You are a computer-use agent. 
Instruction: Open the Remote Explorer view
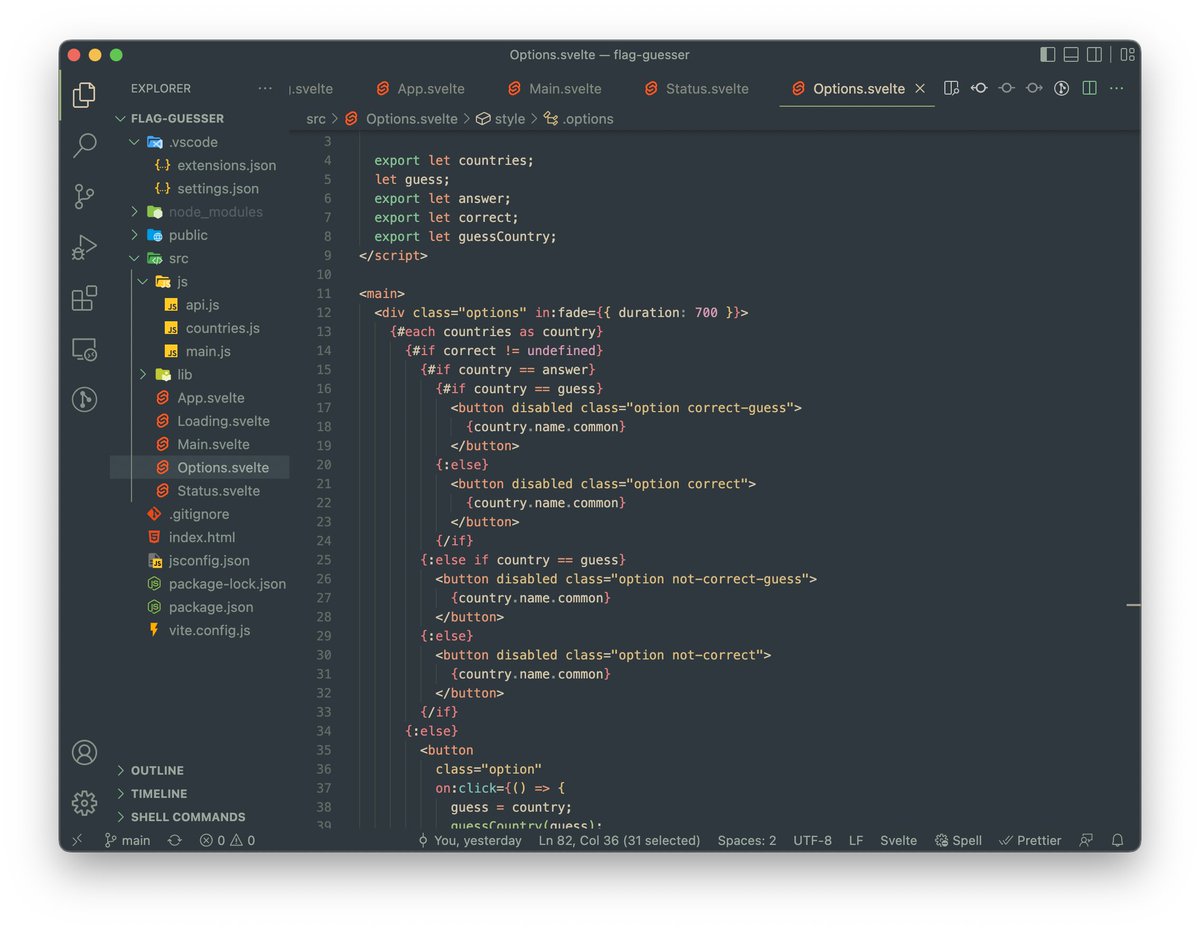(x=85, y=350)
